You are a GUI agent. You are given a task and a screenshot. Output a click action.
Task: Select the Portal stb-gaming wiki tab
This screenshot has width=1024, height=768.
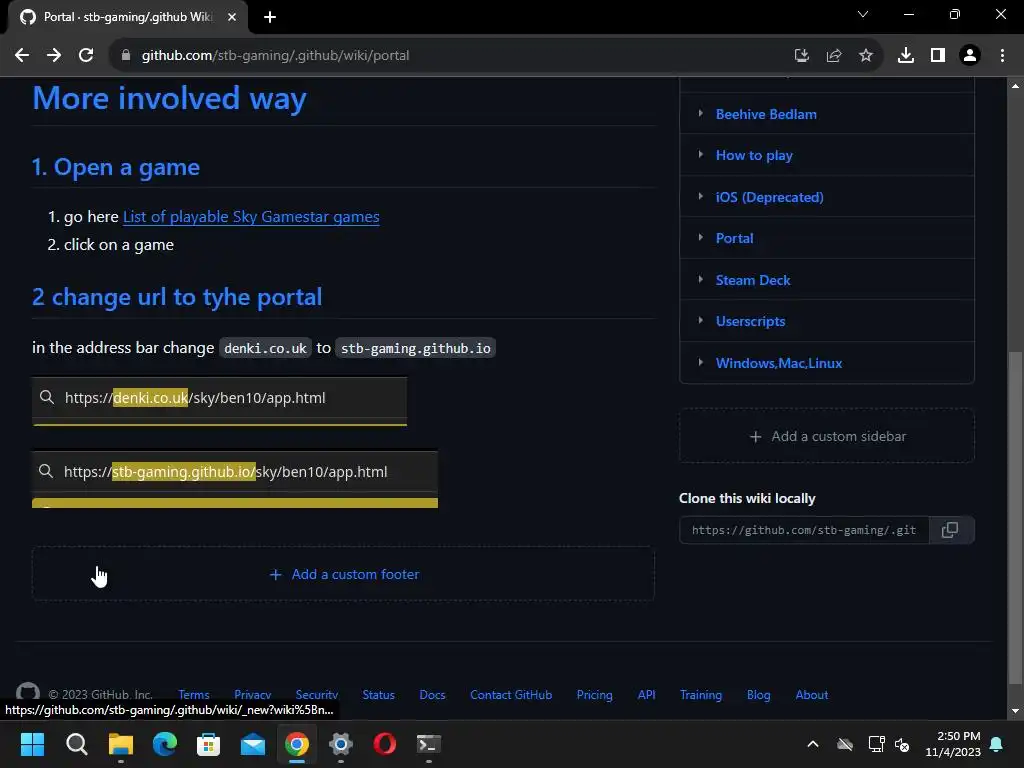[x=127, y=17]
